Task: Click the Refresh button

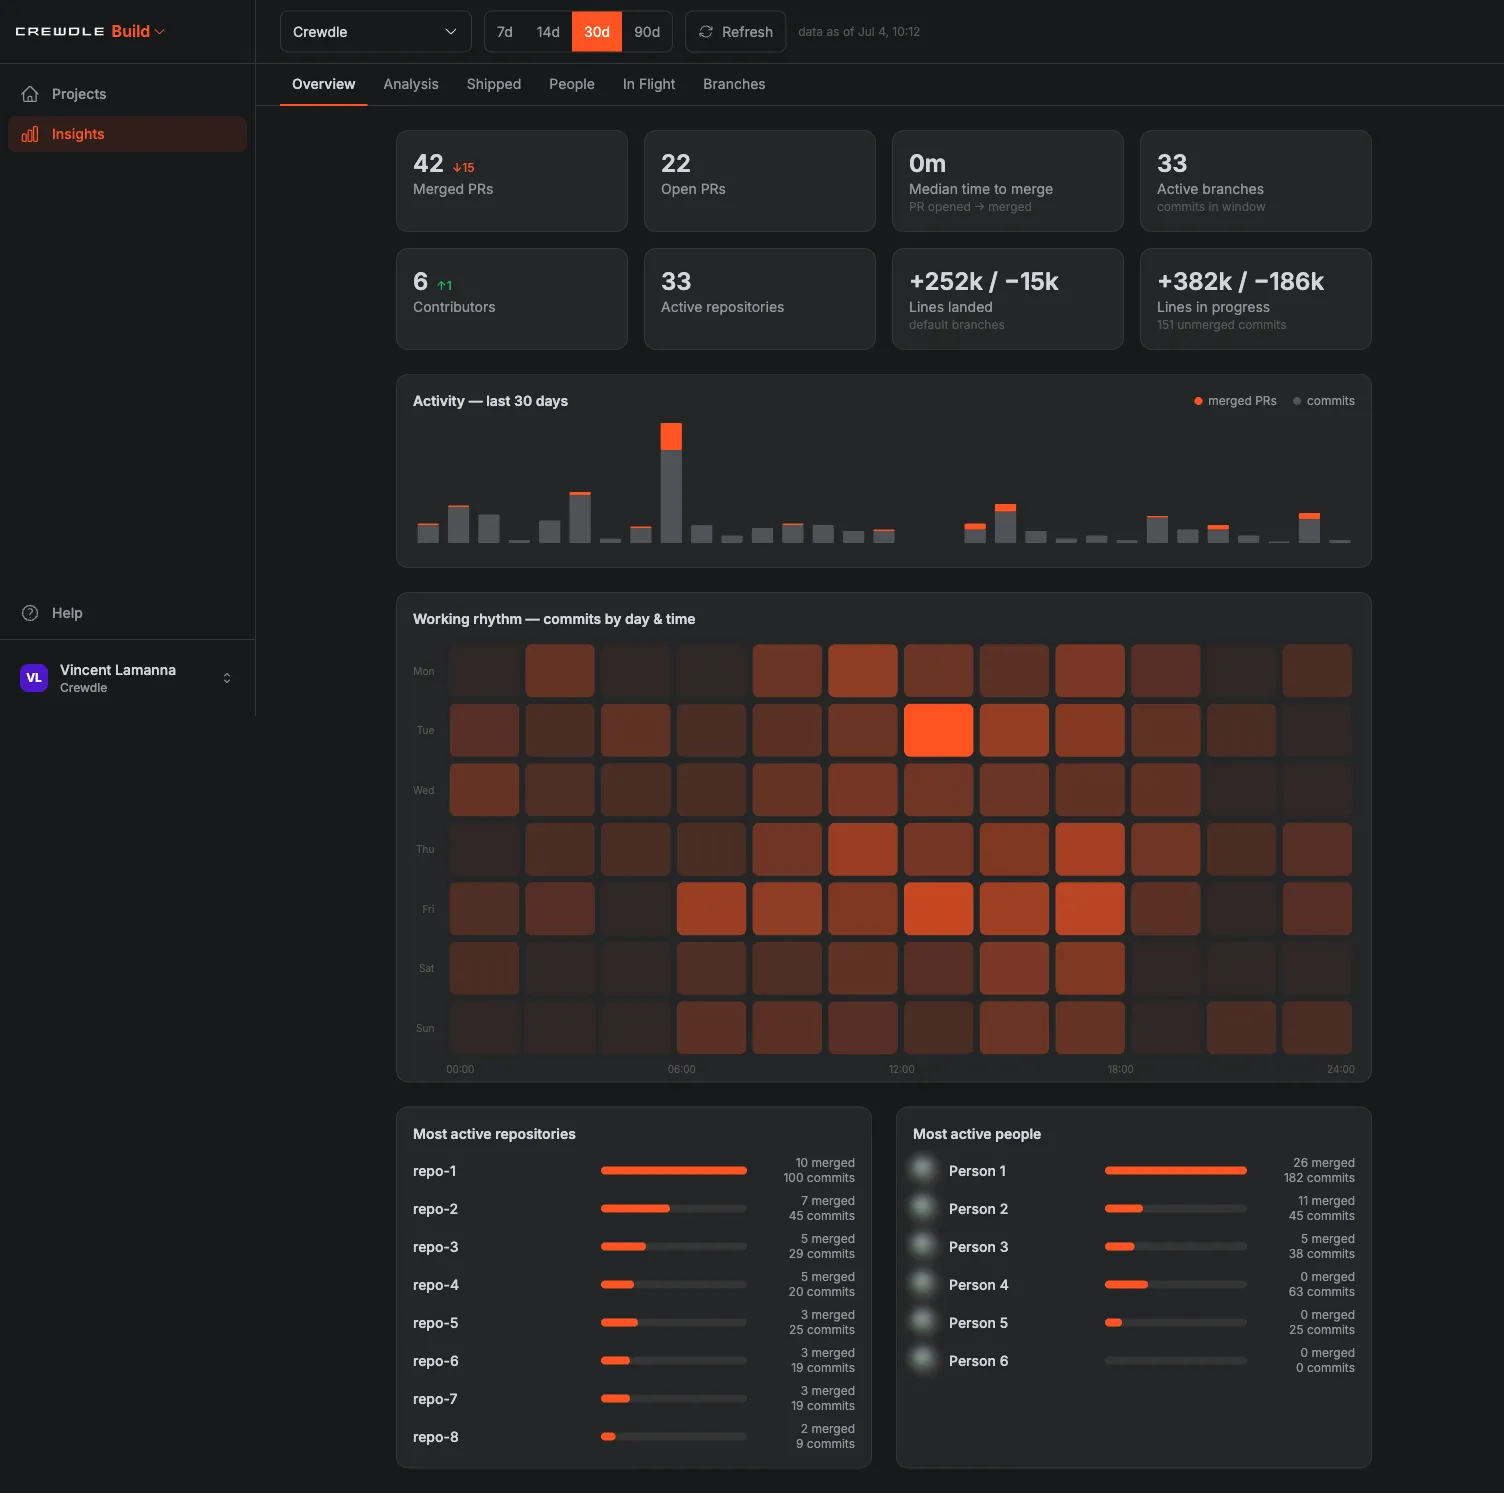Action: (735, 32)
